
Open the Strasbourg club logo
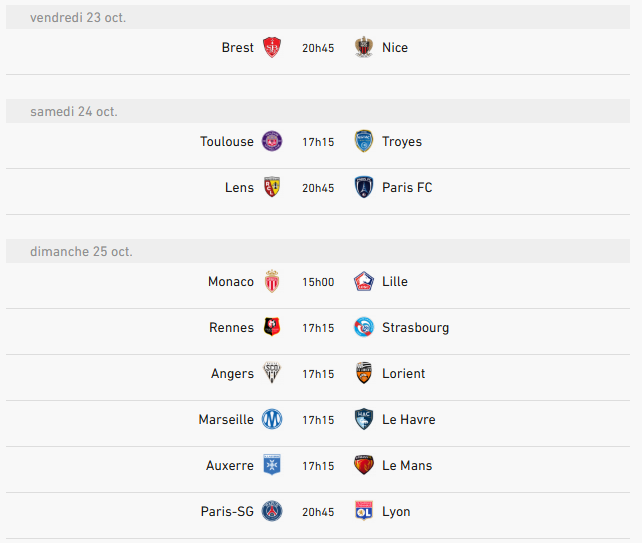[364, 327]
